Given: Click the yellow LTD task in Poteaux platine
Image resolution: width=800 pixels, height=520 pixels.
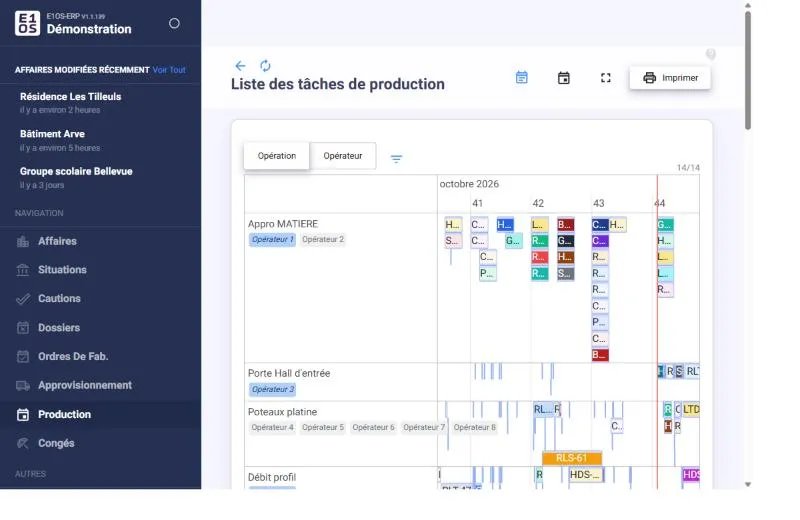Looking at the screenshot, I should tap(691, 409).
